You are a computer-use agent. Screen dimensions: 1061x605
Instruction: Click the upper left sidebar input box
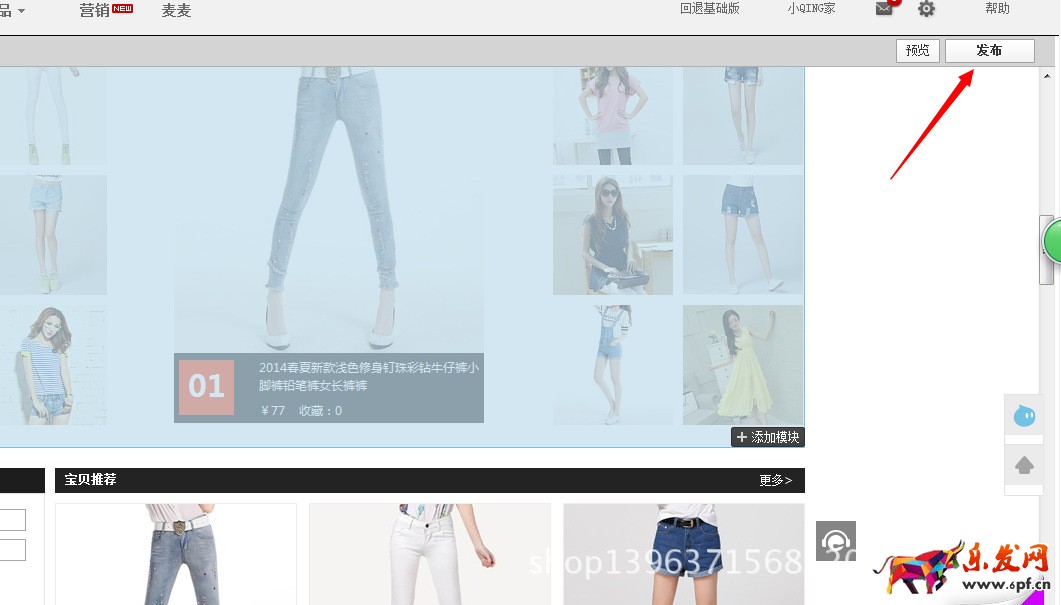[13, 520]
